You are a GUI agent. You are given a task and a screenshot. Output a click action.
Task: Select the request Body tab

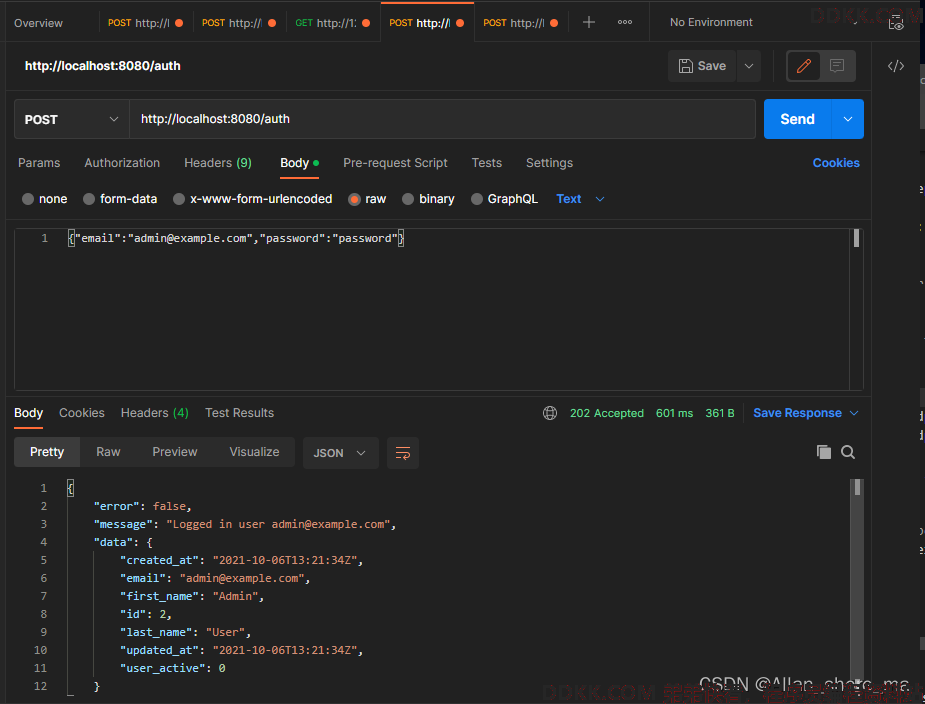pos(299,163)
